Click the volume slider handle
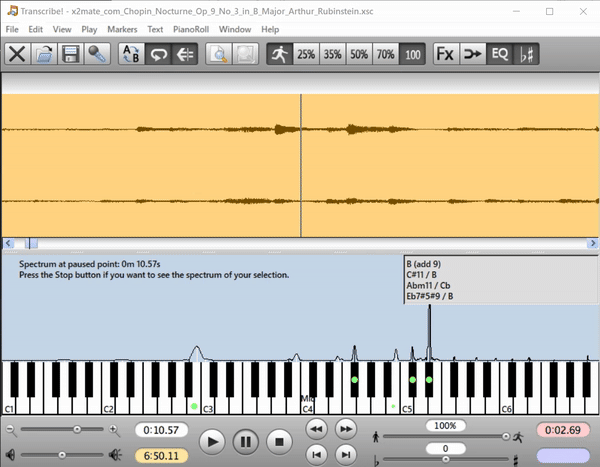600x467 pixels. pos(62,455)
